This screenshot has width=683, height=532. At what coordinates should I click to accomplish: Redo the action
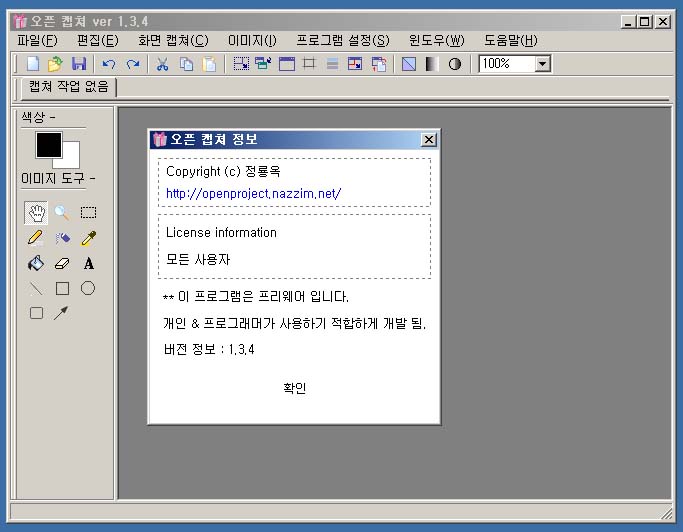(x=132, y=64)
